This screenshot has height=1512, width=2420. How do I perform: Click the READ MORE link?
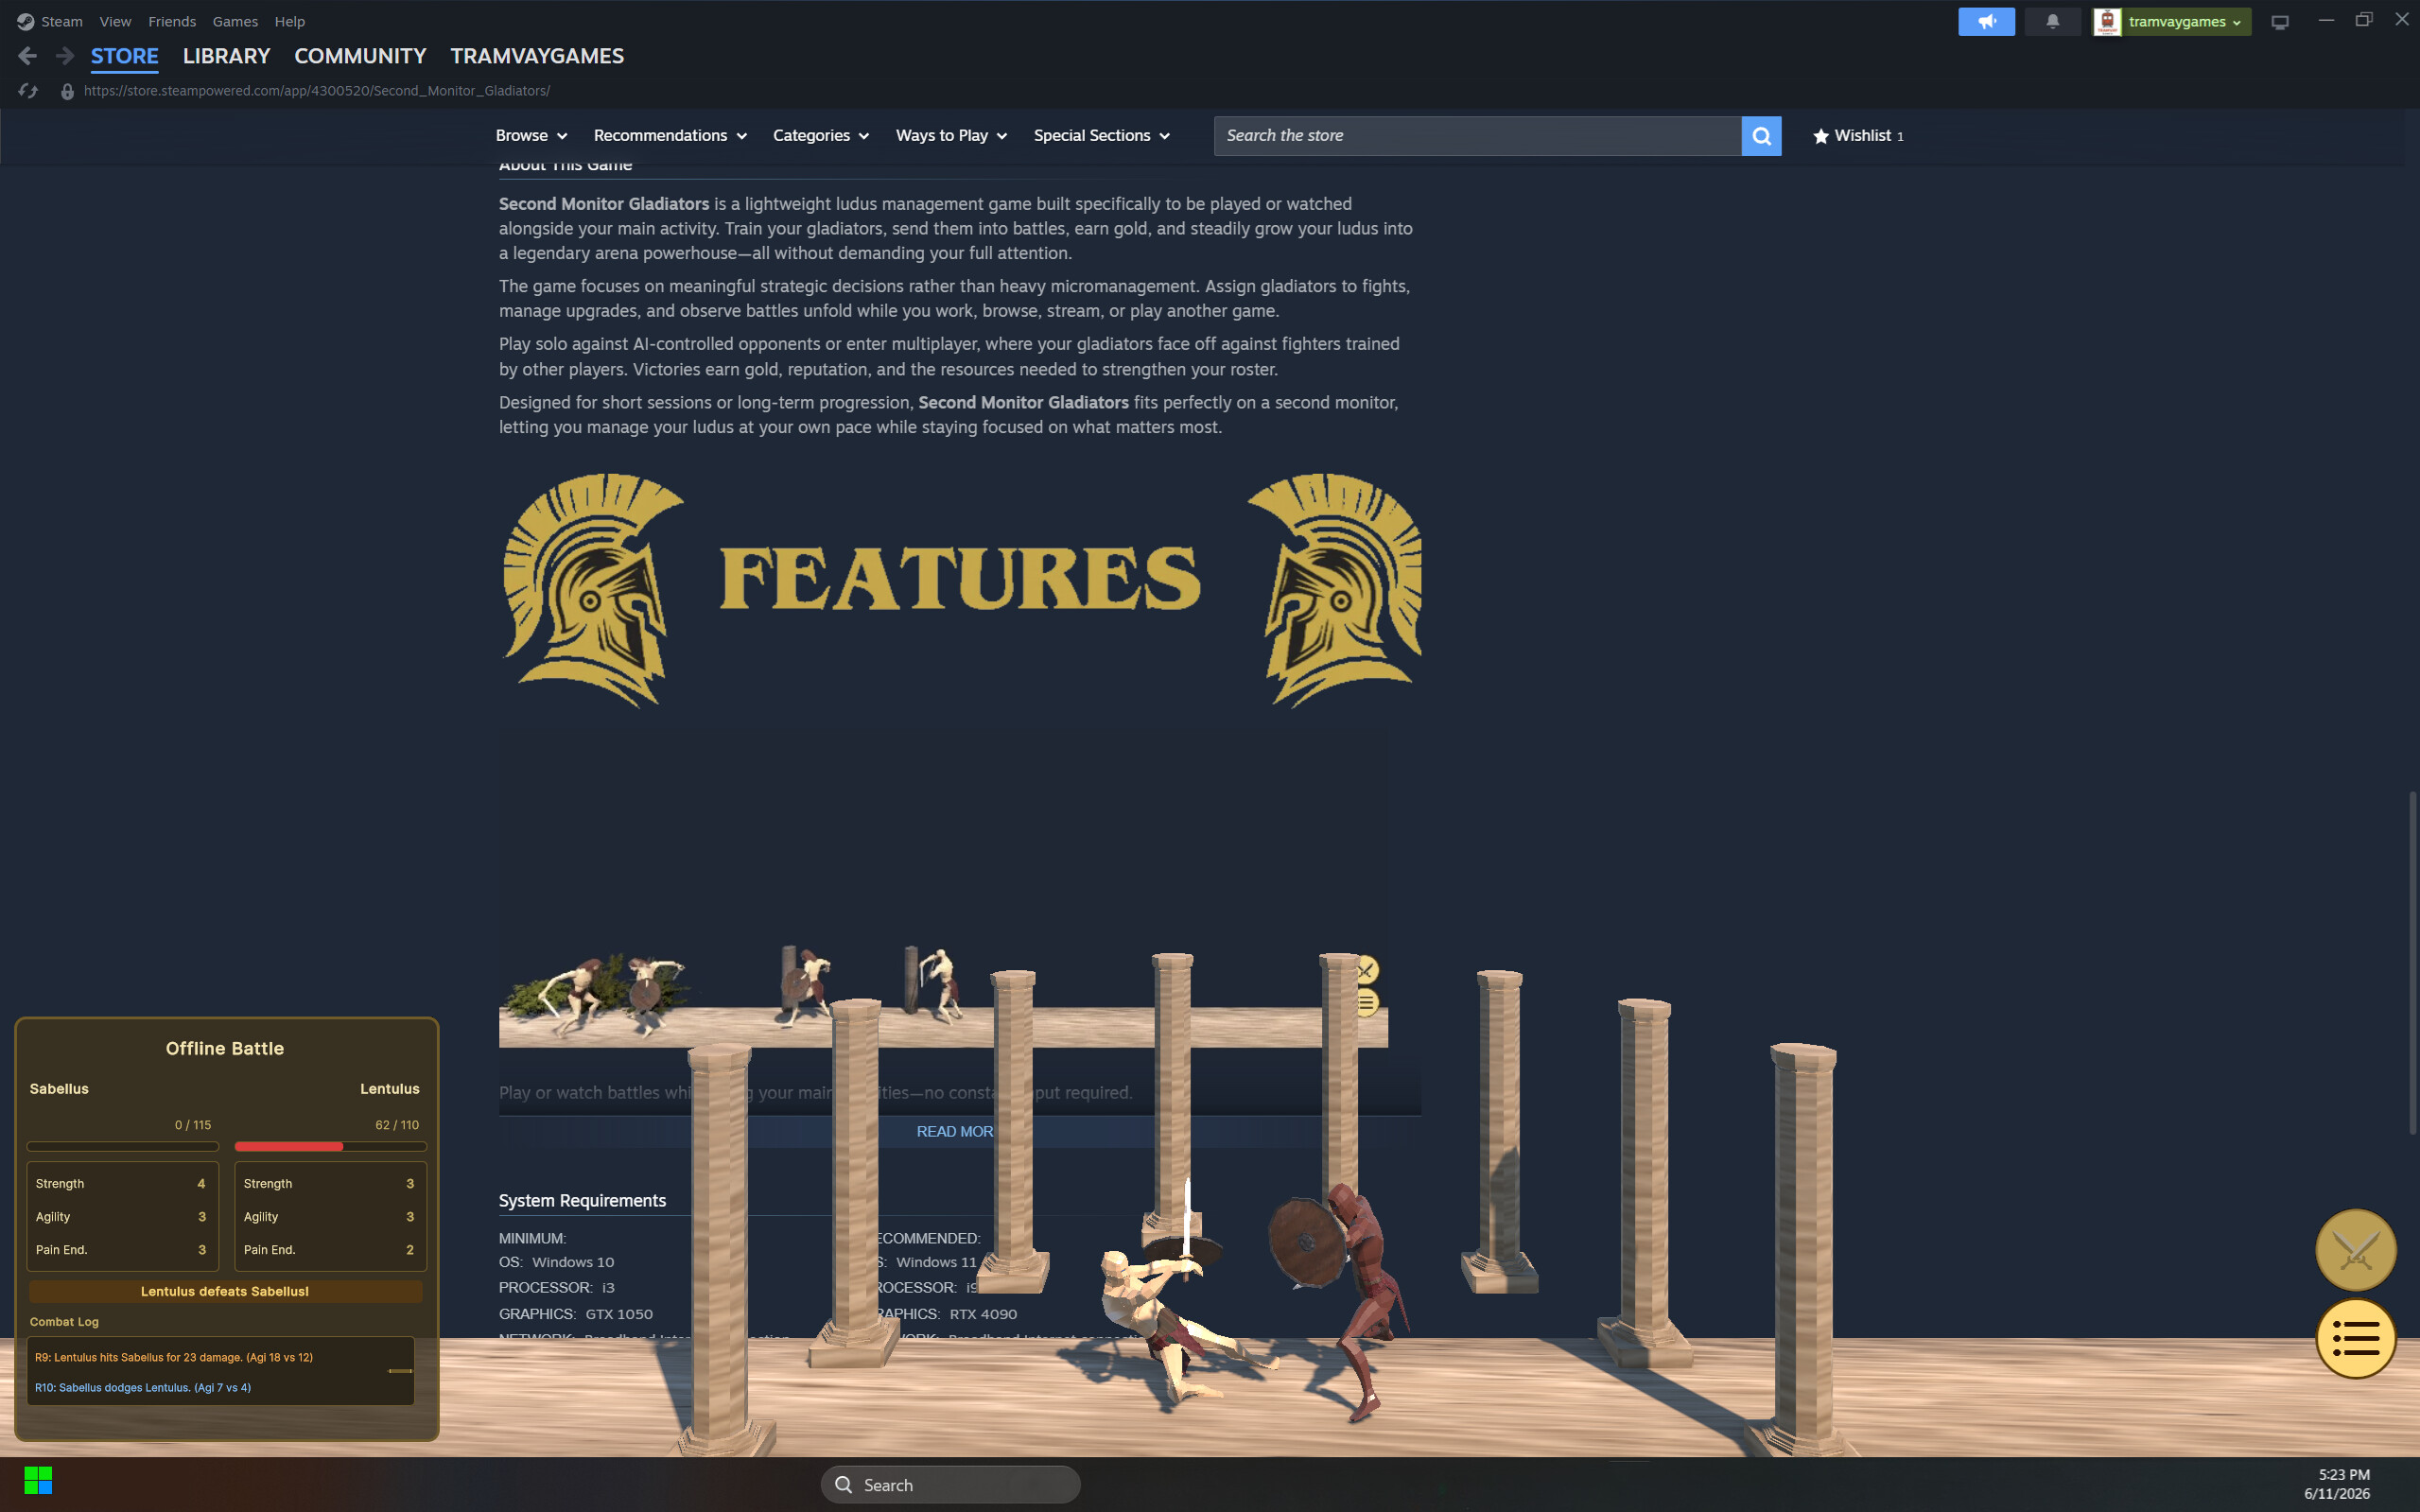955,1131
